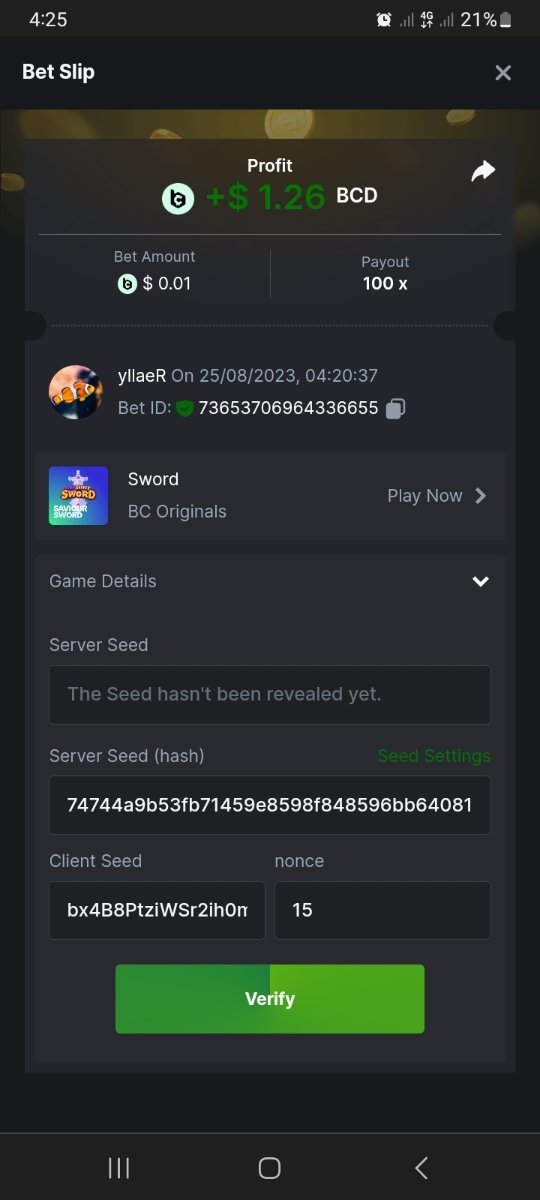Screen dimensions: 540x1200
Task: Open Seed Settings link
Action: point(434,756)
